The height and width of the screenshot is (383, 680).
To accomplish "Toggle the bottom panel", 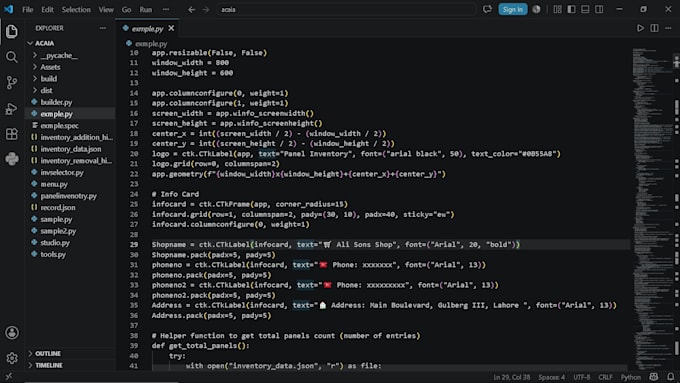I will [585, 10].
